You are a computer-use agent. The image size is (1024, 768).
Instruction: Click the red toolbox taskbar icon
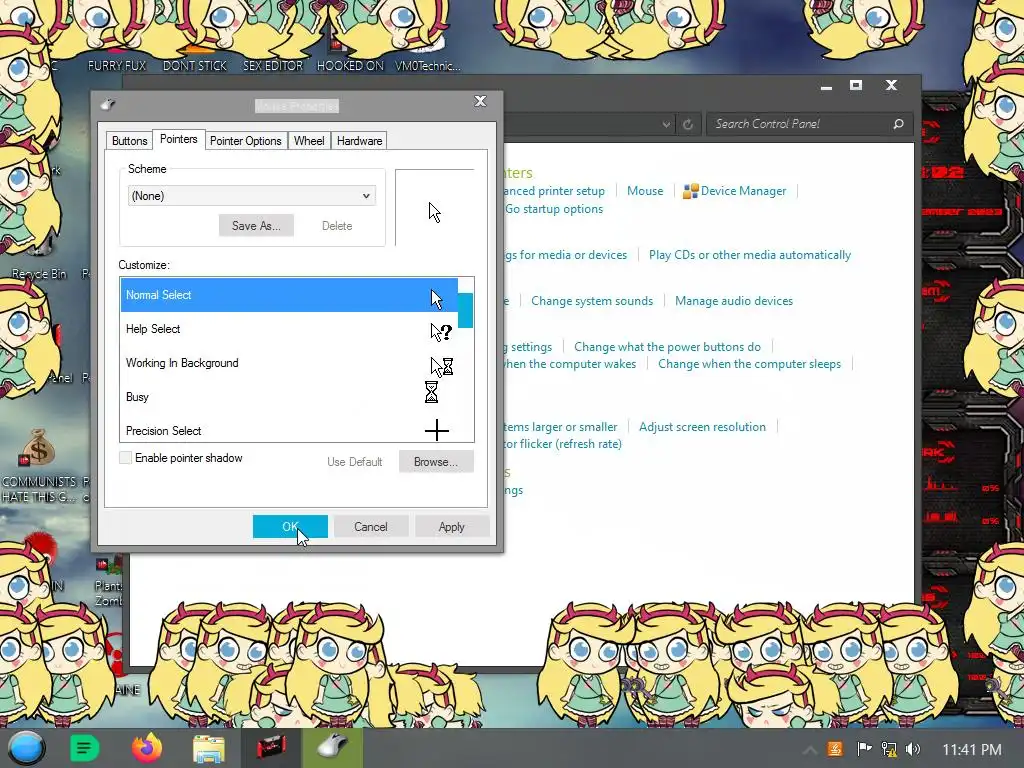coord(271,748)
